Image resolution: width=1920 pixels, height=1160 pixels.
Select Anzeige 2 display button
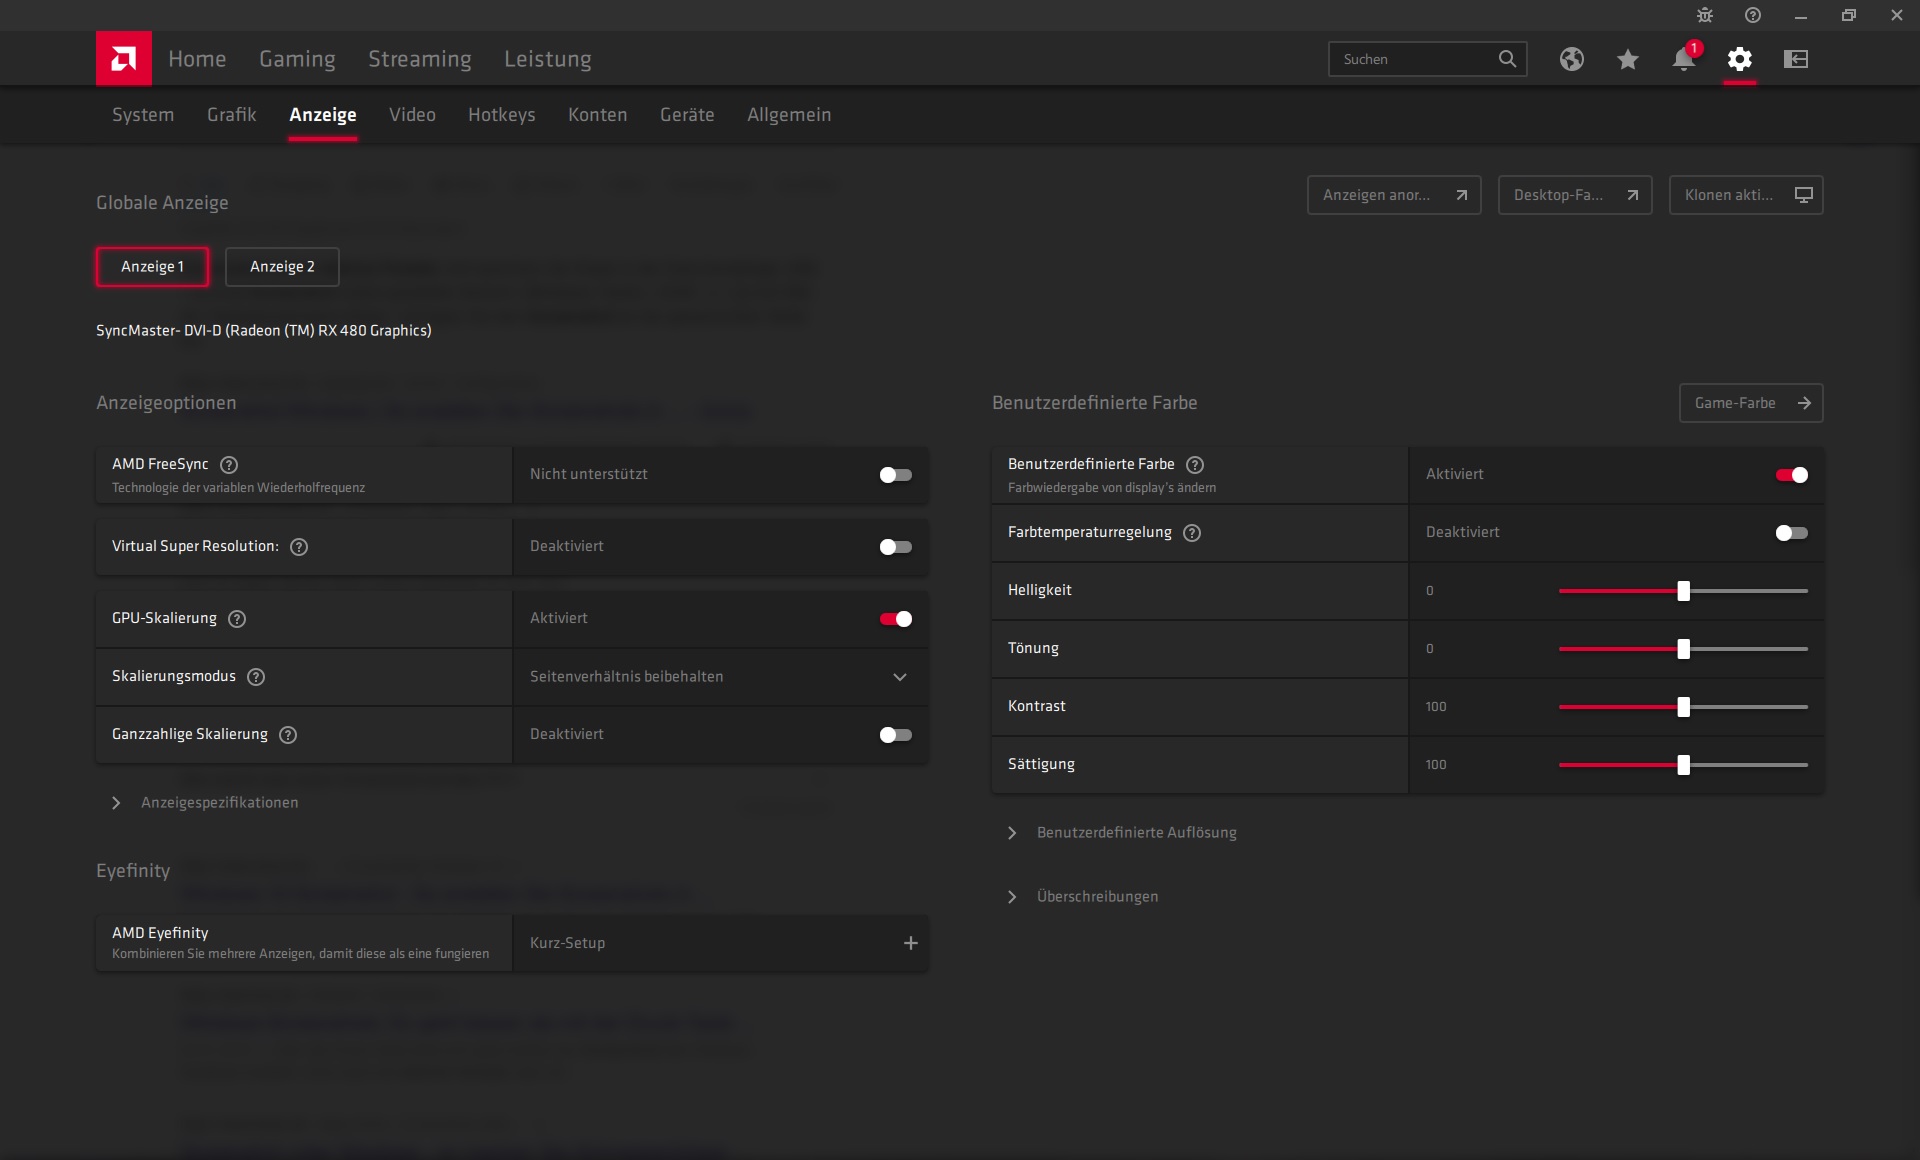coord(282,267)
